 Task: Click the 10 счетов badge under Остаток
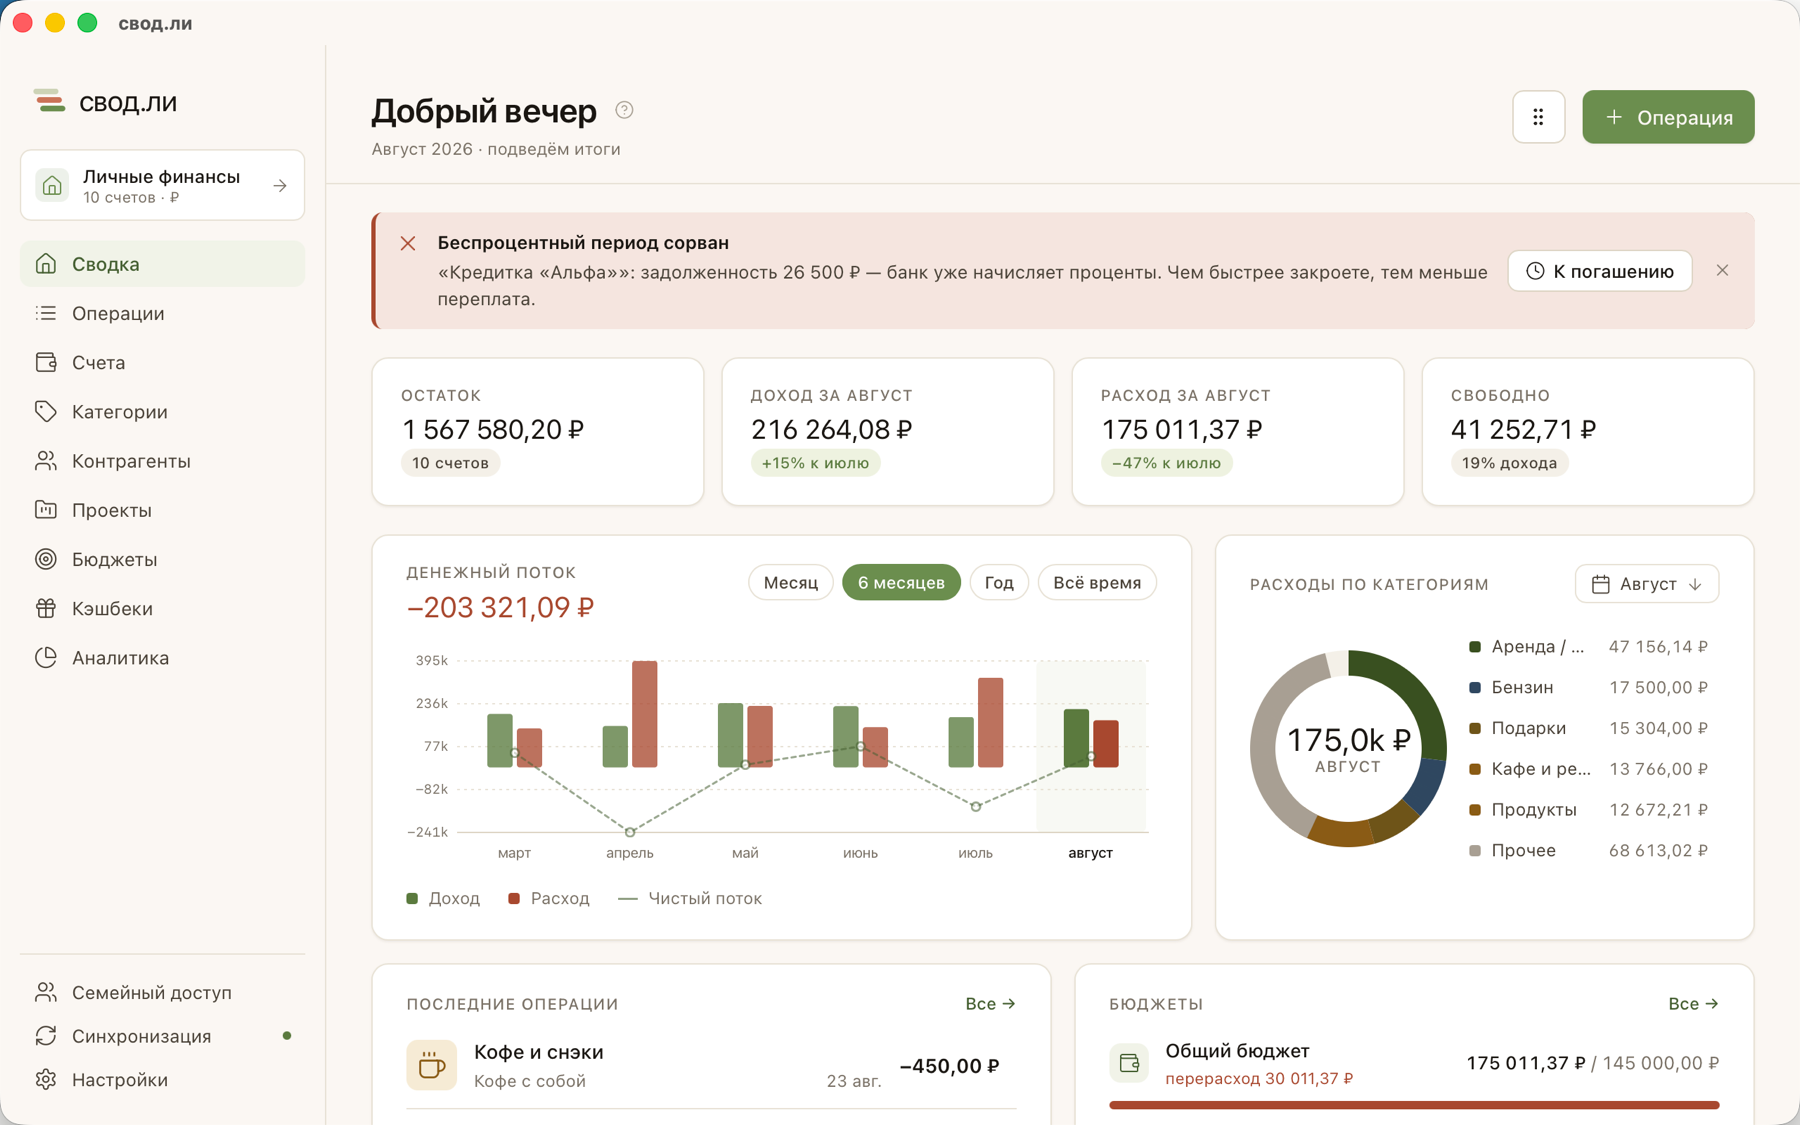(450, 463)
